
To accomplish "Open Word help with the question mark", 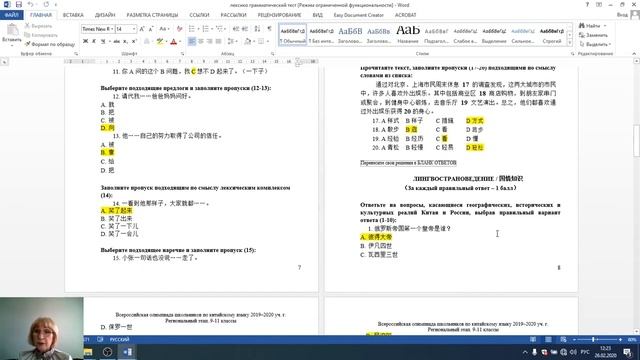I will (587, 4).
